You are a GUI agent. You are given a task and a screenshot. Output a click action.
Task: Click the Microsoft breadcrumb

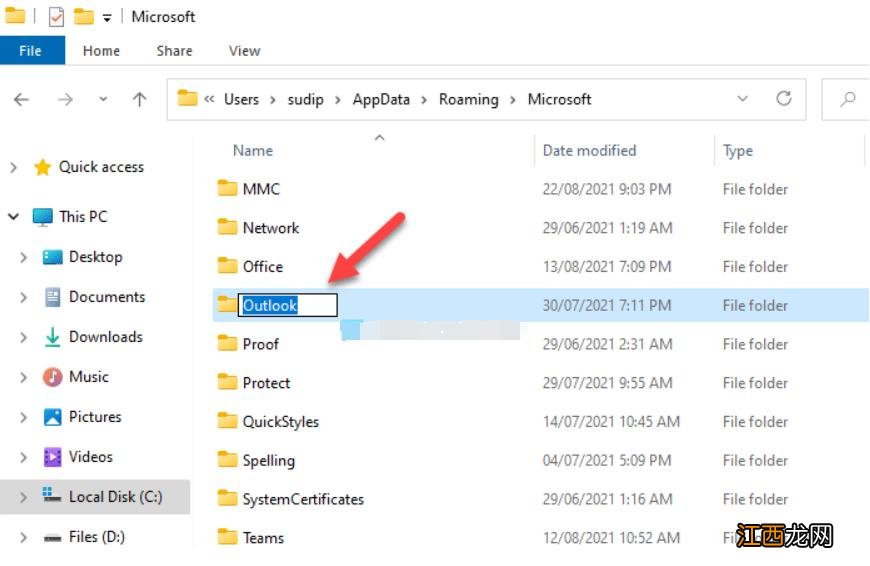coord(559,99)
